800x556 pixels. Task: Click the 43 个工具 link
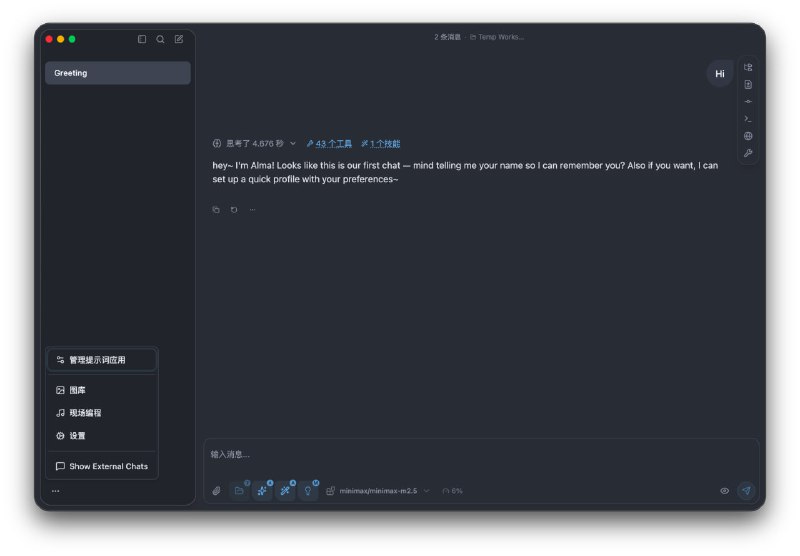click(329, 144)
